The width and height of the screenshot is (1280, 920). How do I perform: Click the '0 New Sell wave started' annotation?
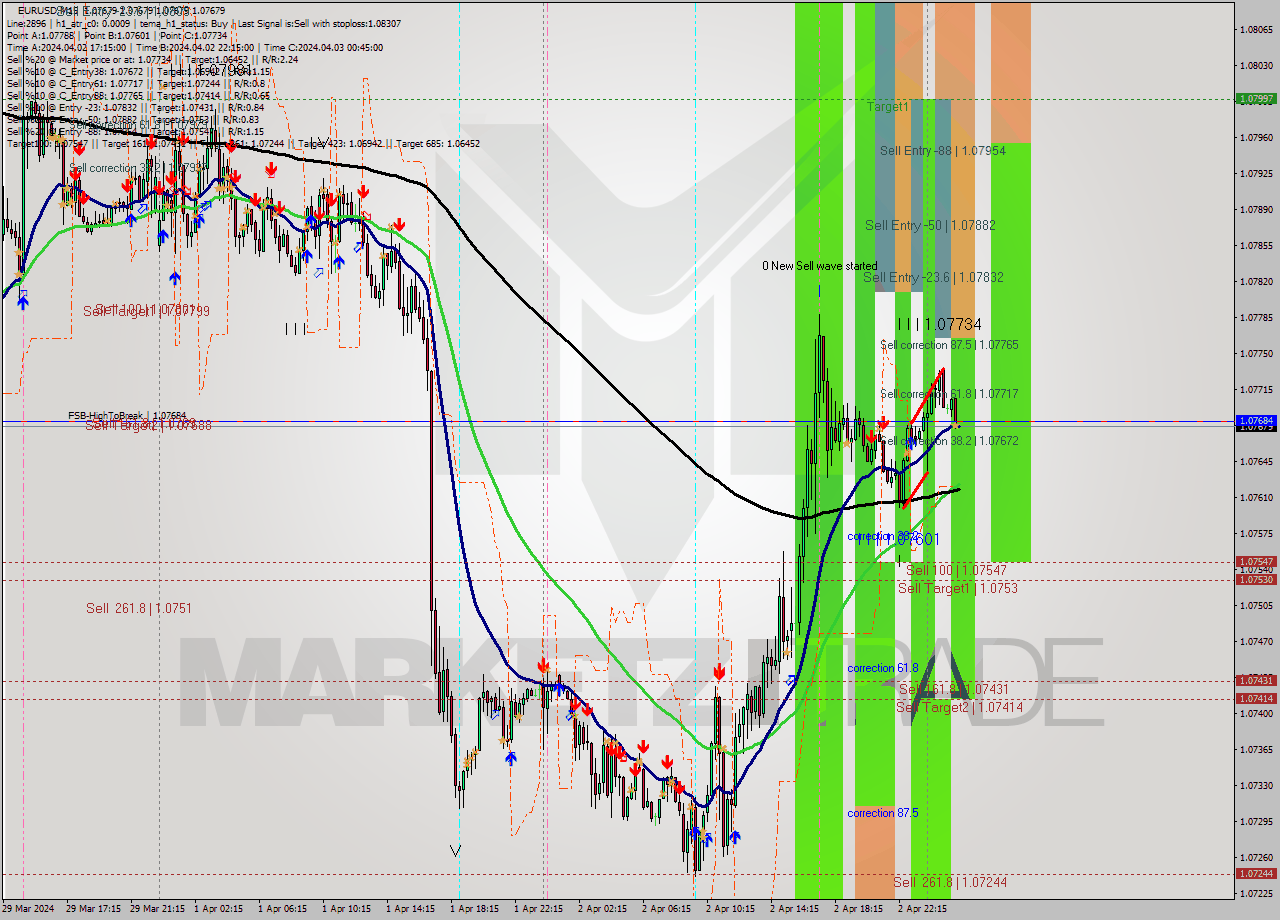[819, 266]
